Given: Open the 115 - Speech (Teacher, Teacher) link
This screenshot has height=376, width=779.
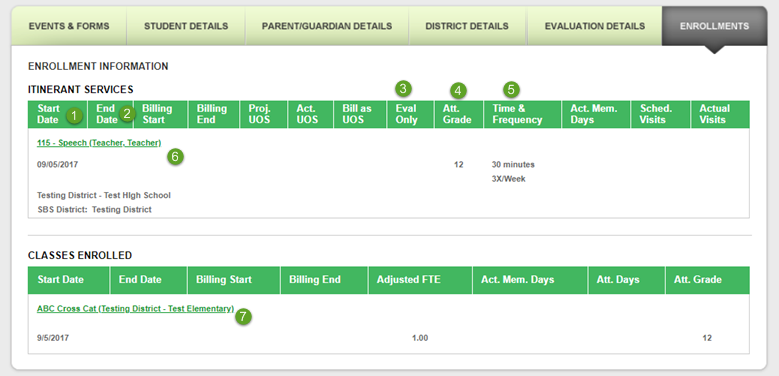Looking at the screenshot, I should click(99, 143).
